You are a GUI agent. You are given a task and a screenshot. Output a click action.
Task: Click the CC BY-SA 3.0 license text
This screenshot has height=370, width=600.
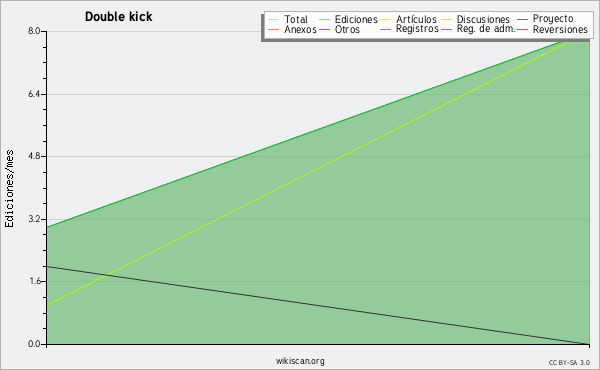tap(569, 363)
